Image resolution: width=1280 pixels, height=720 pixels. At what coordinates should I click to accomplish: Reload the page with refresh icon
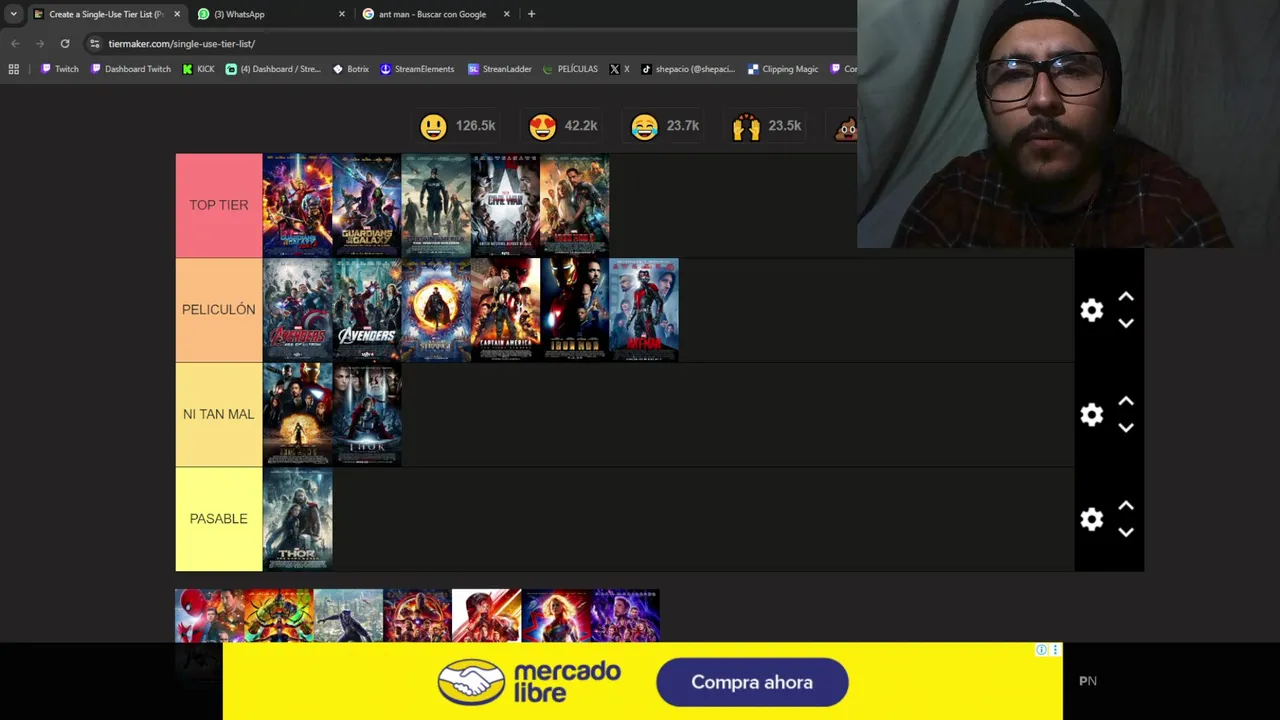tap(65, 44)
